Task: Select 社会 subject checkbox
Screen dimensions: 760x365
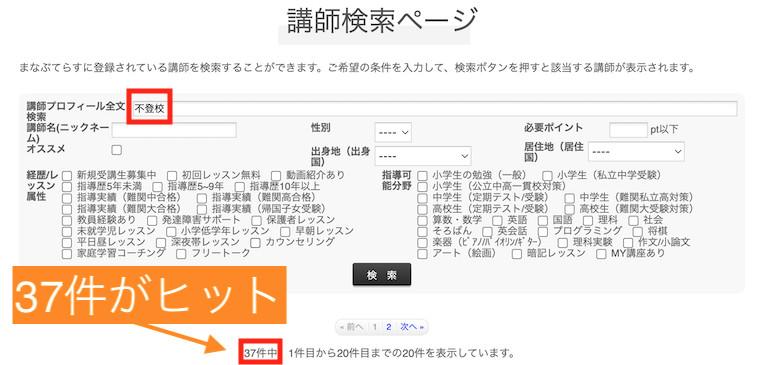Action: [633, 220]
